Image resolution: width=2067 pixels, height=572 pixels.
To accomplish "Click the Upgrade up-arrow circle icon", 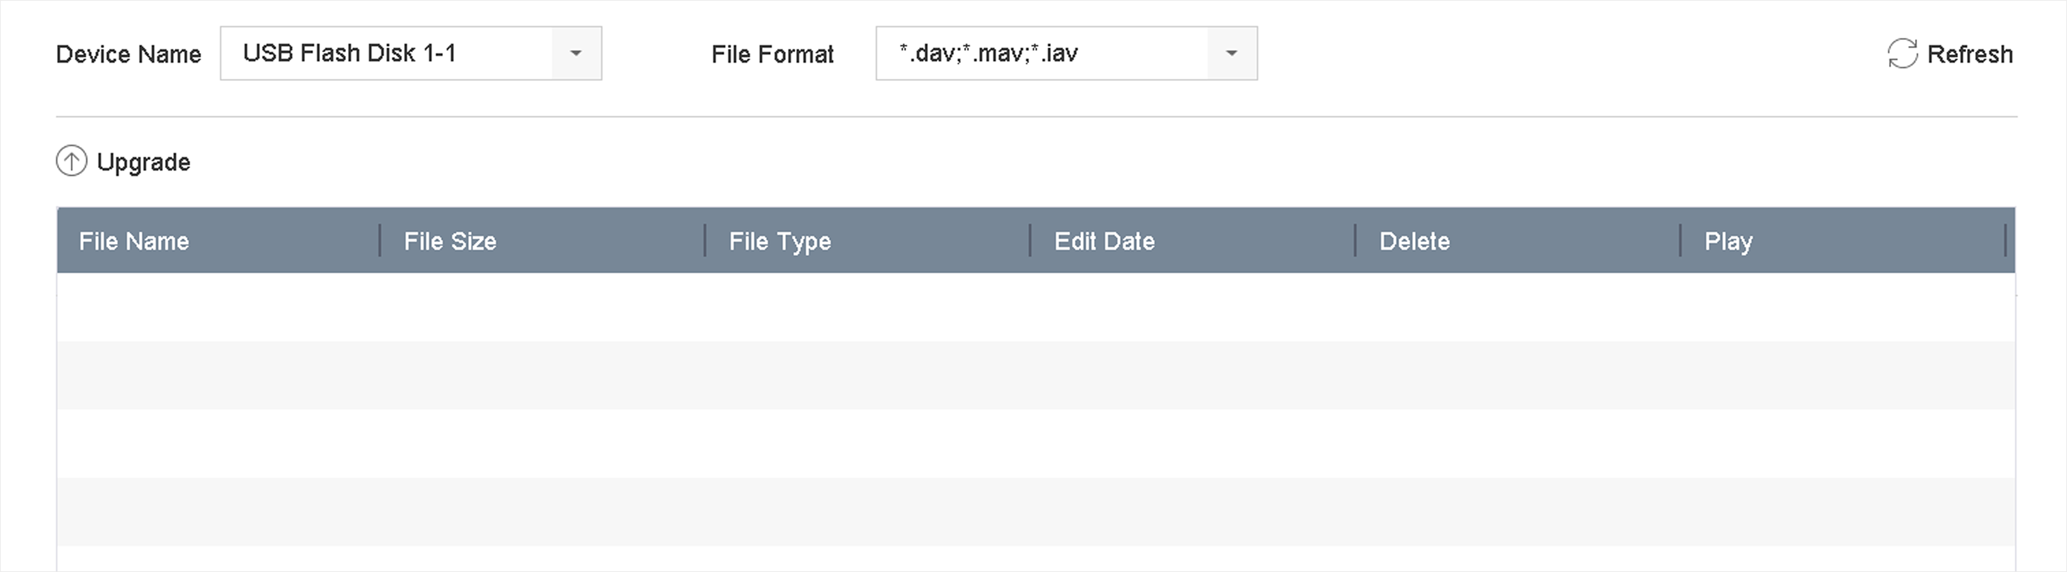I will click(x=71, y=161).
